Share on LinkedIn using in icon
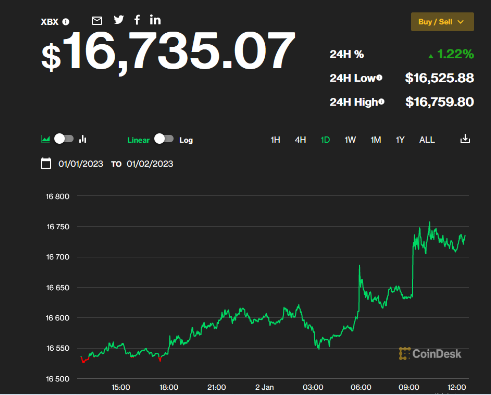 tap(155, 20)
